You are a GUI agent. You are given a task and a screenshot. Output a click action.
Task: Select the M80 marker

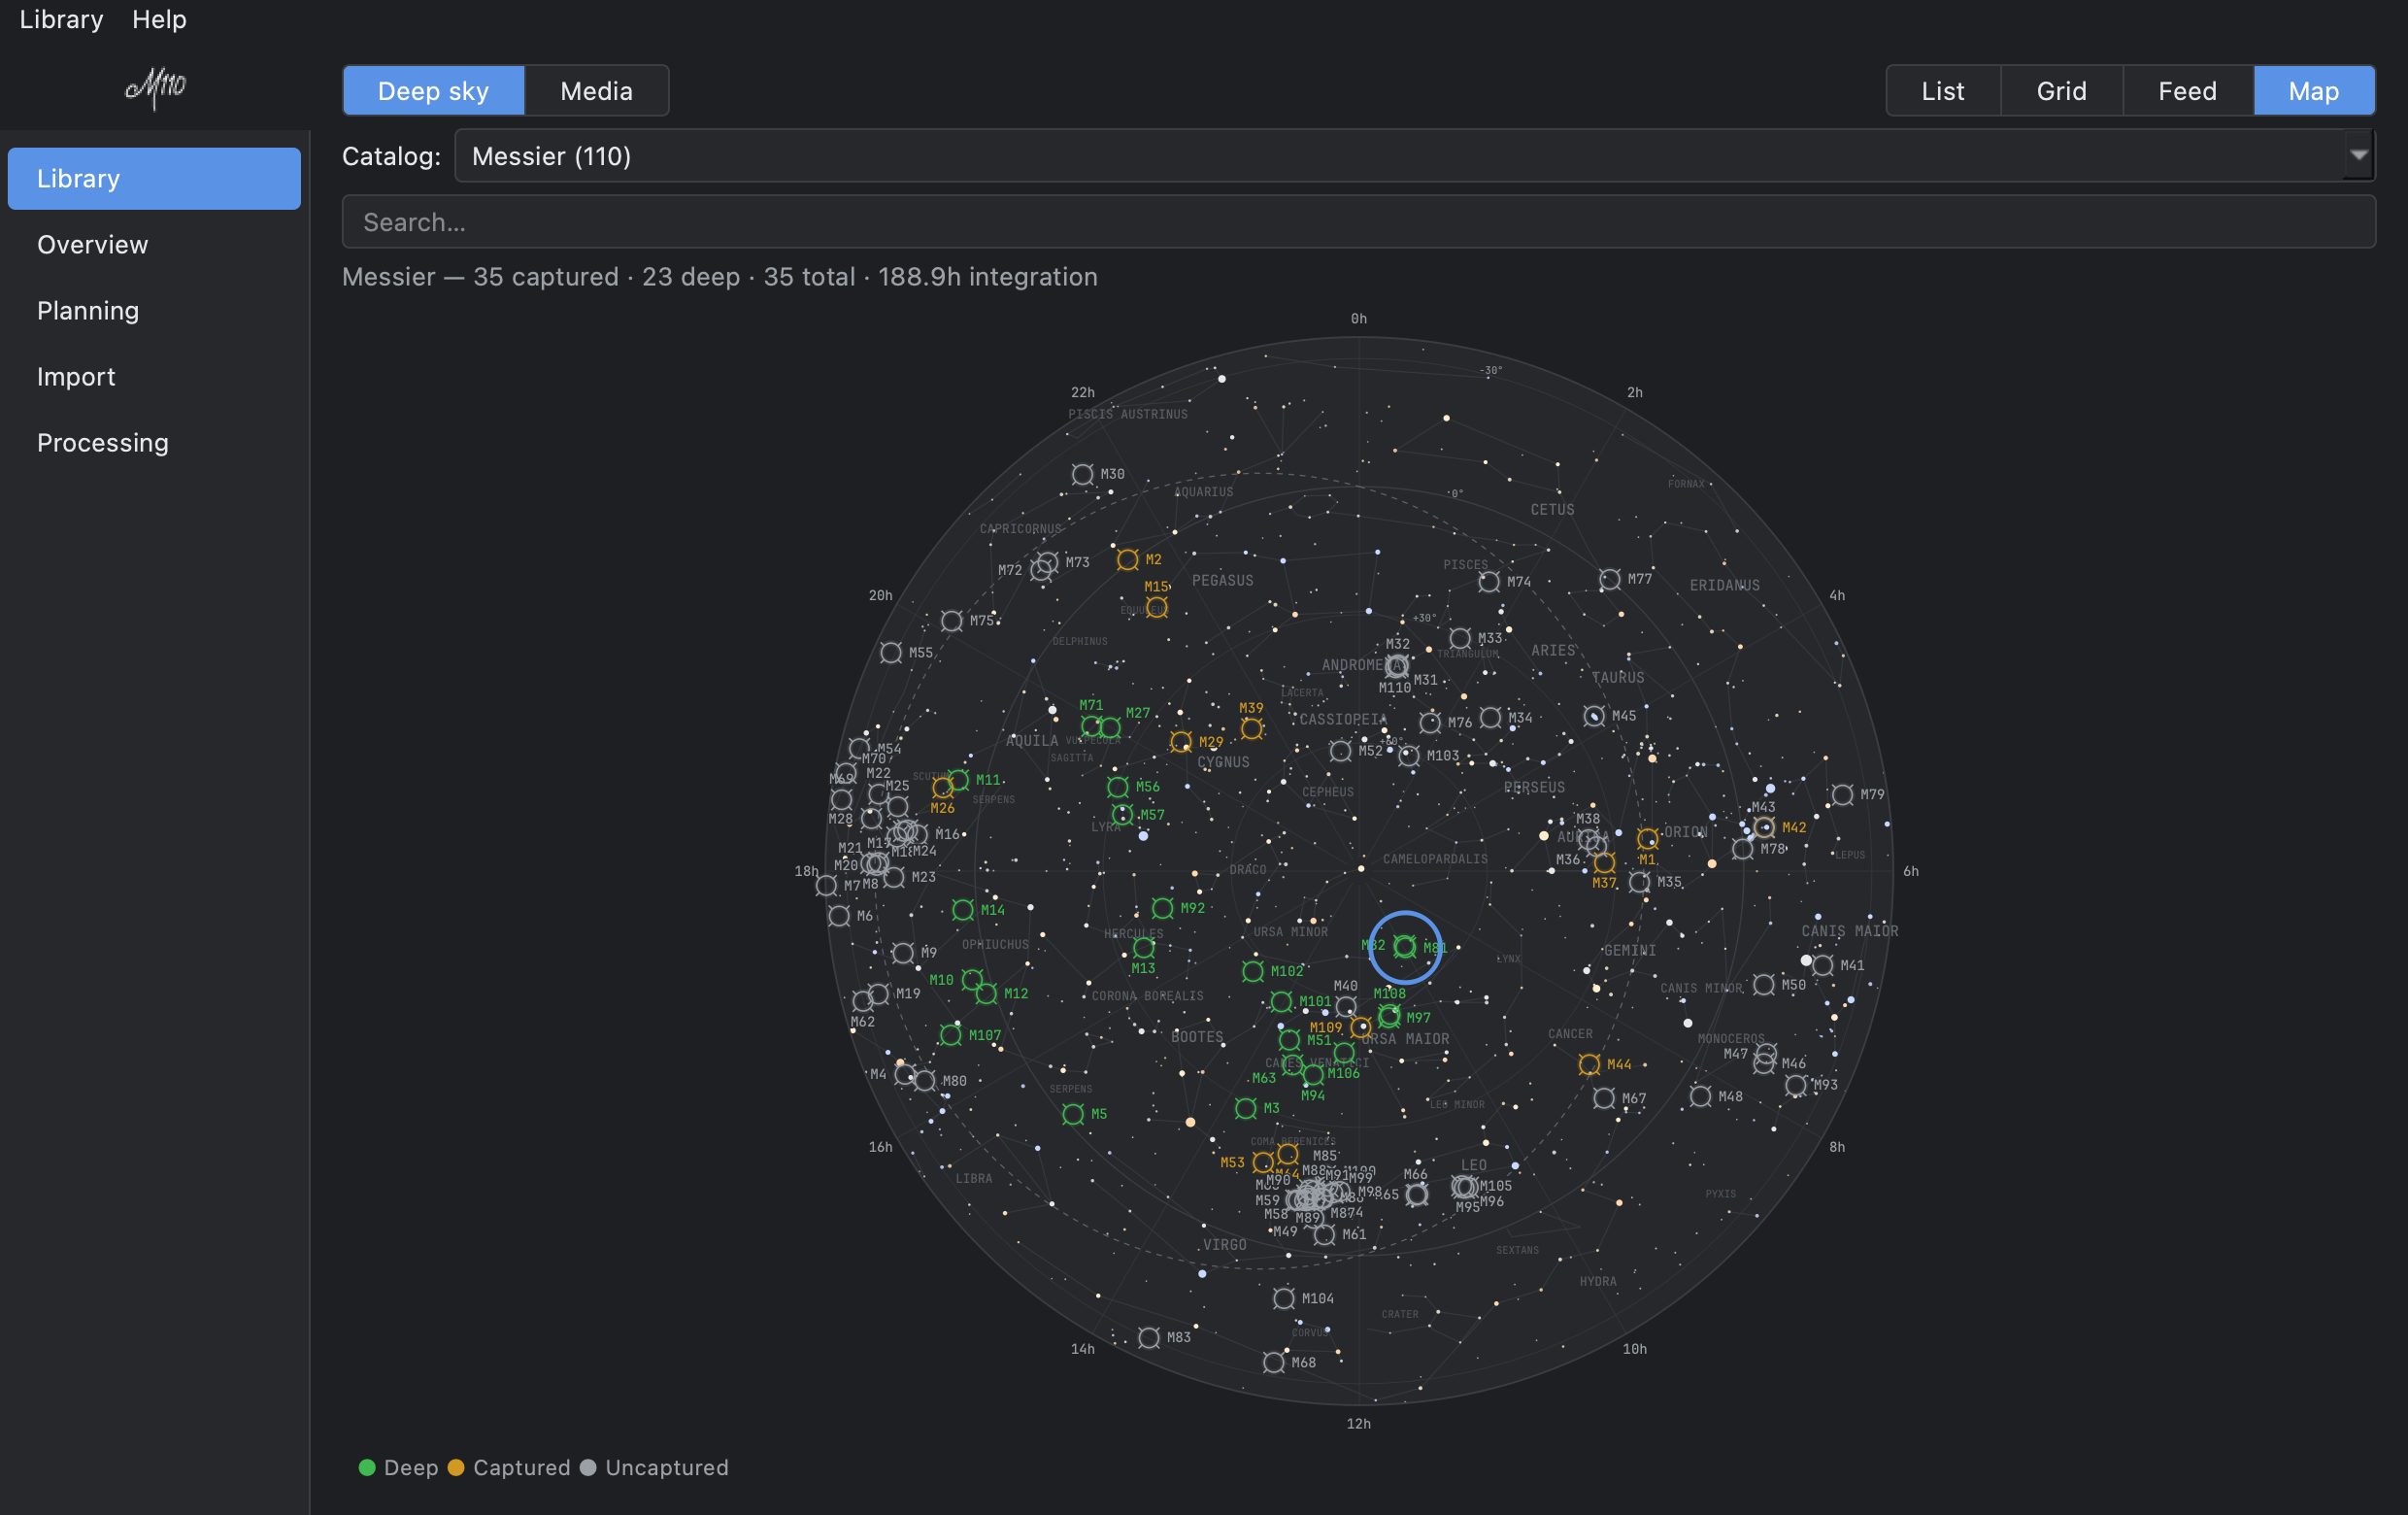click(924, 1081)
